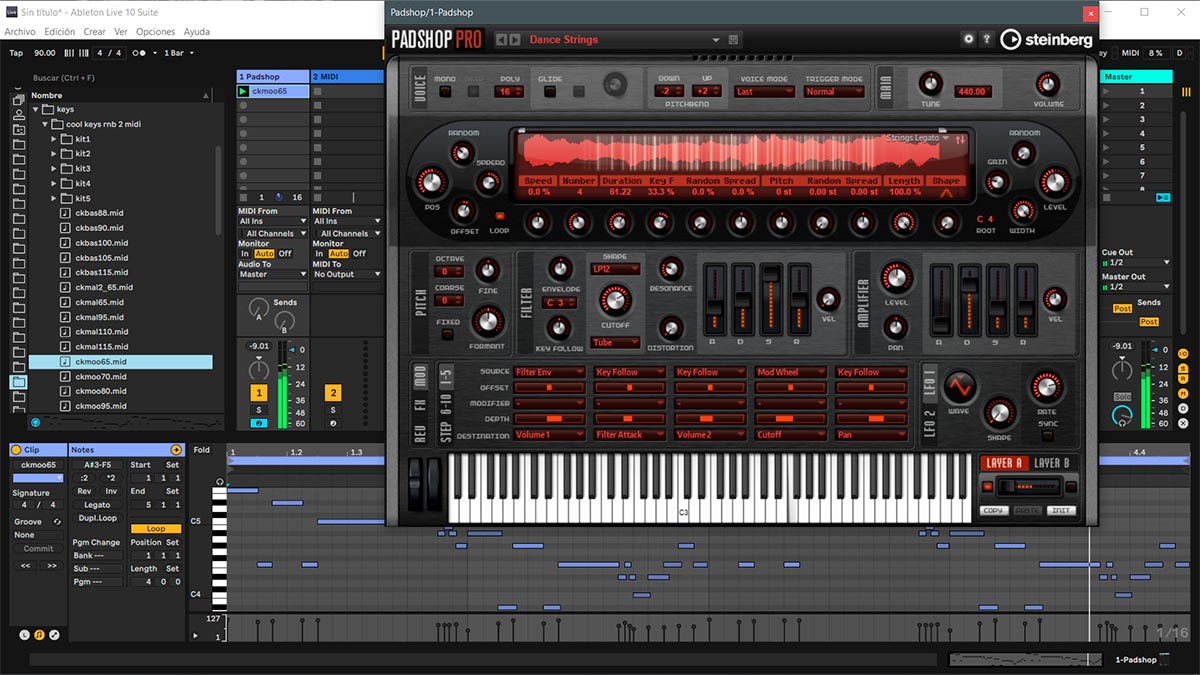Screen dimensions: 1200x675
Task: Open Cutoff destination dropdown
Action: pyautogui.click(x=791, y=435)
